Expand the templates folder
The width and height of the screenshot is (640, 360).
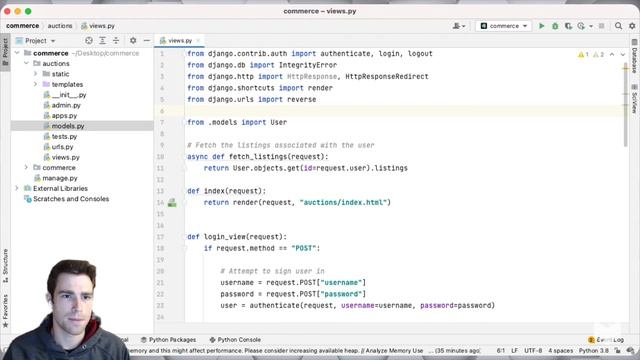(x=36, y=84)
